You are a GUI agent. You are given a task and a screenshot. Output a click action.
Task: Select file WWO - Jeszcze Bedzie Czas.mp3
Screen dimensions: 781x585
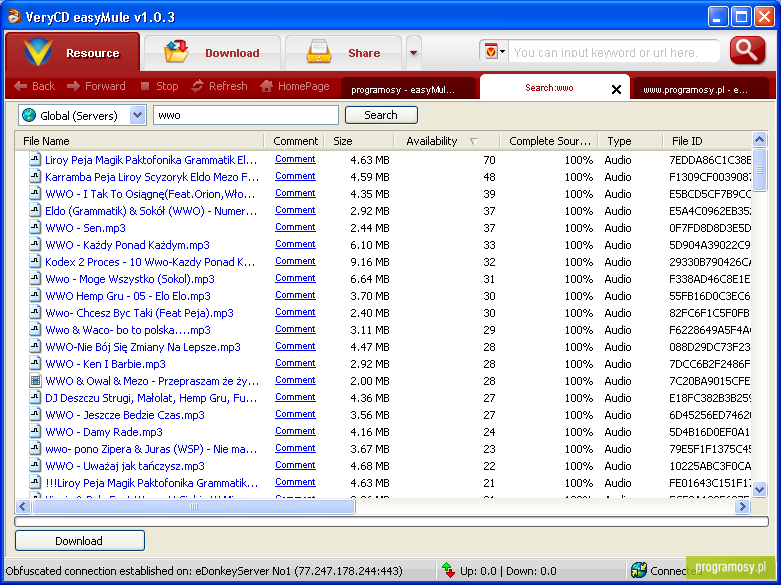point(125,415)
